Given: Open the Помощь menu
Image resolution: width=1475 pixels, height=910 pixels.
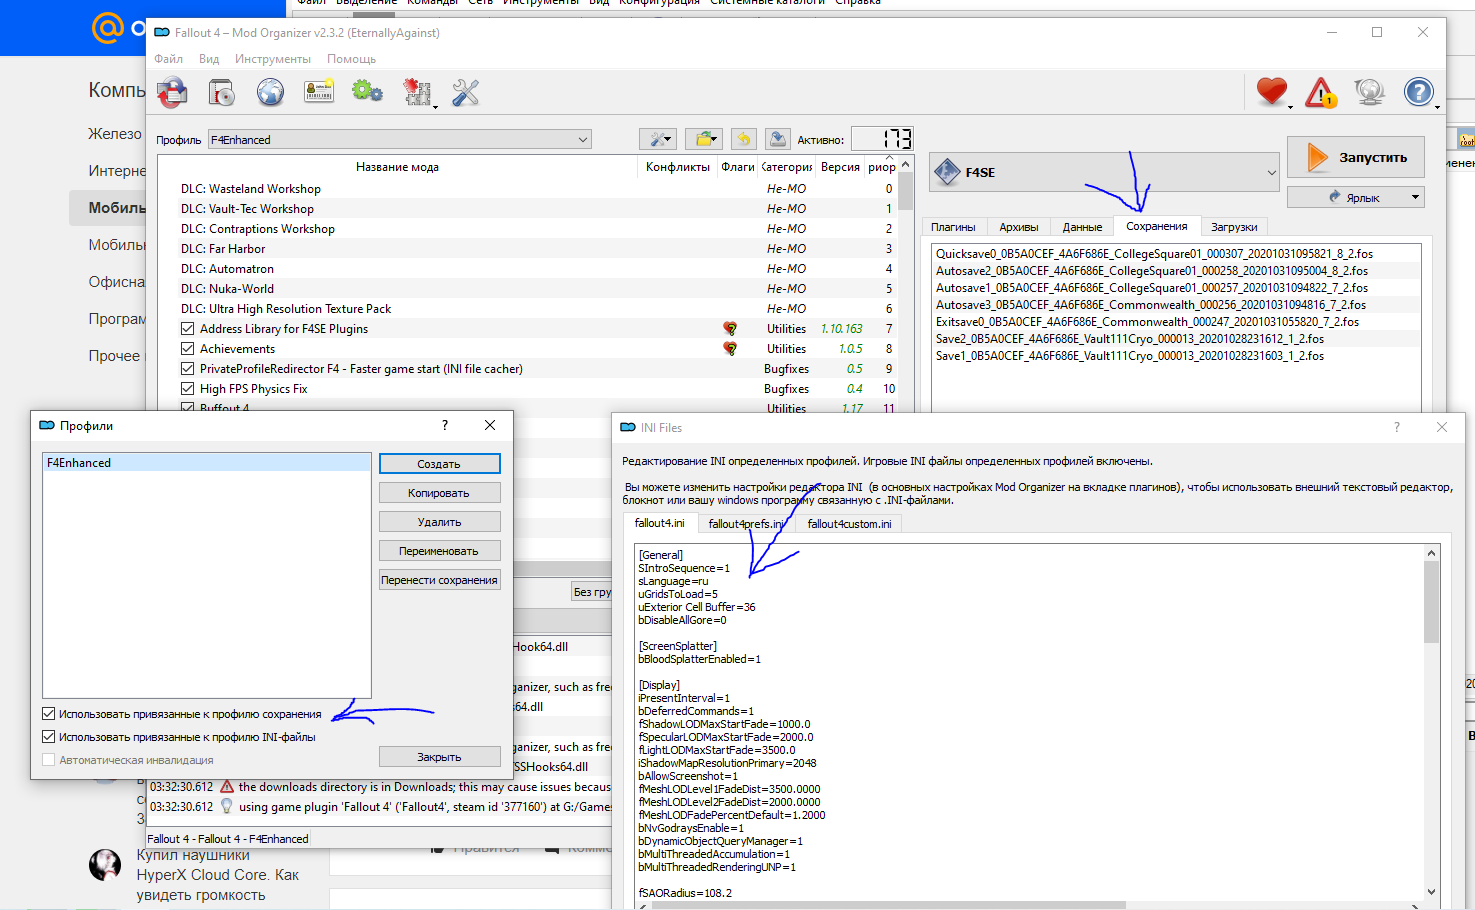Looking at the screenshot, I should click(x=352, y=59).
